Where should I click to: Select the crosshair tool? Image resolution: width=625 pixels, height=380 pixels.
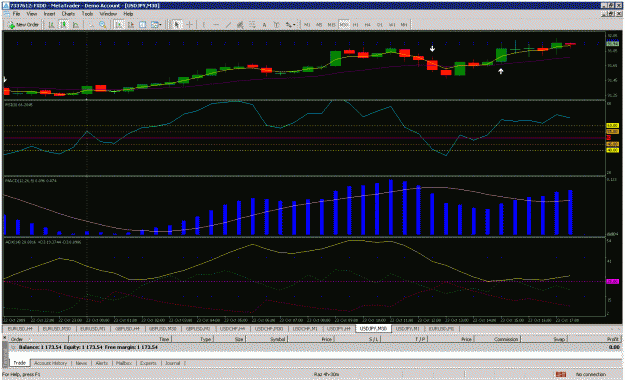[190, 25]
